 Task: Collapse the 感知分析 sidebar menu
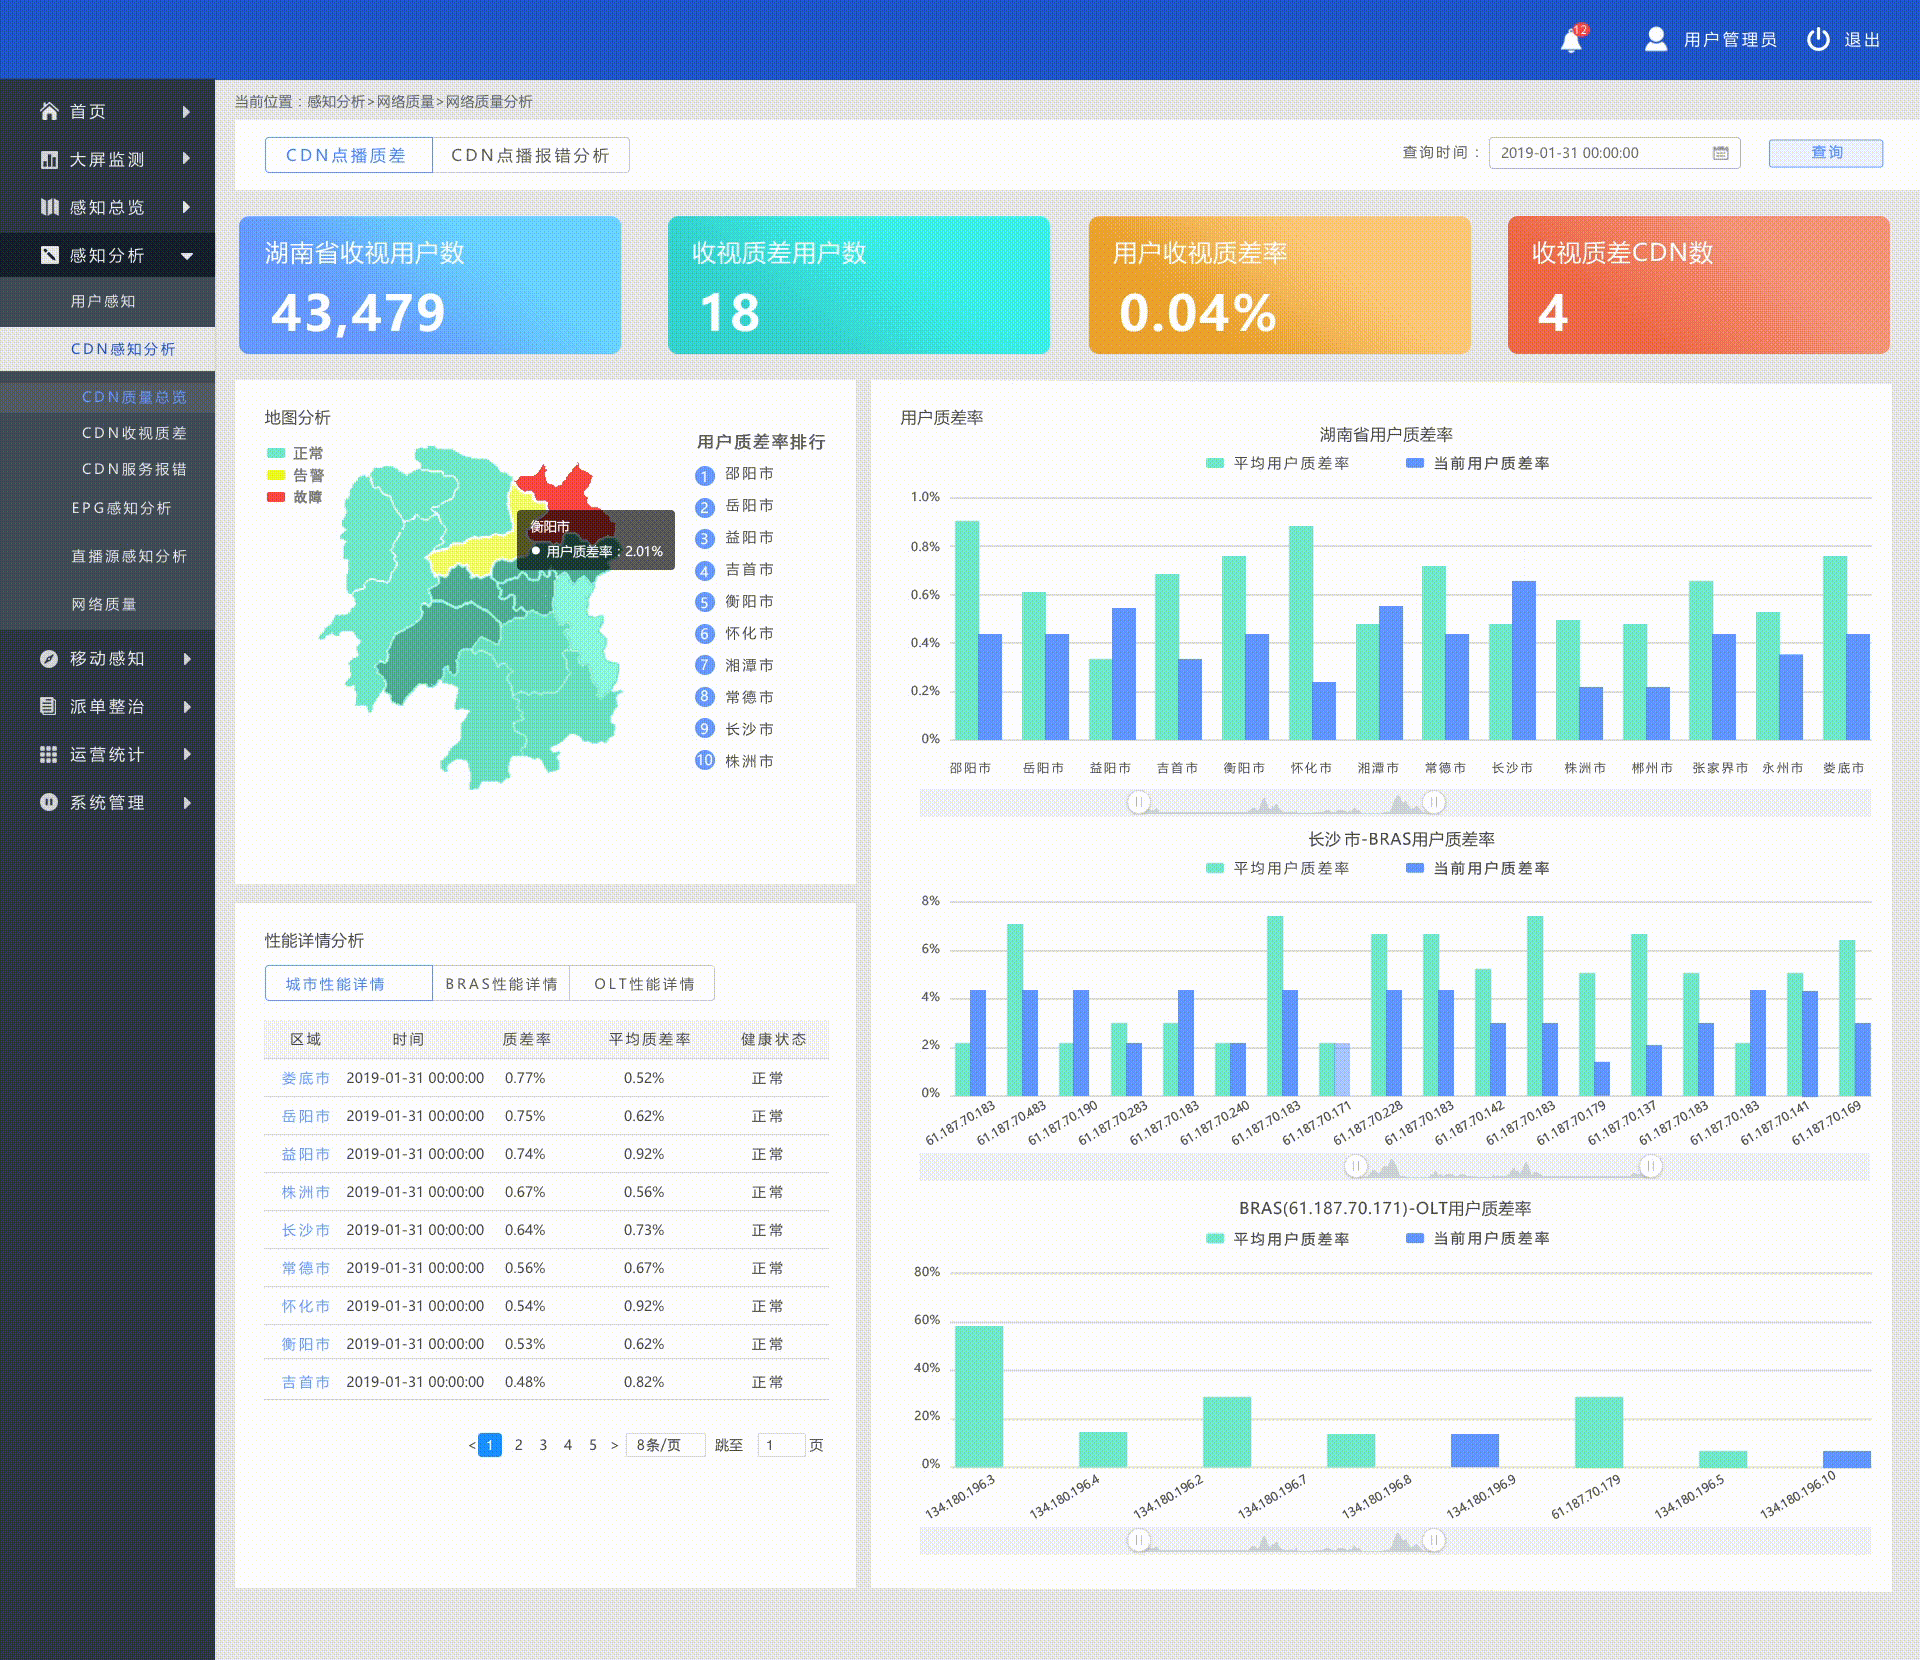(x=187, y=255)
